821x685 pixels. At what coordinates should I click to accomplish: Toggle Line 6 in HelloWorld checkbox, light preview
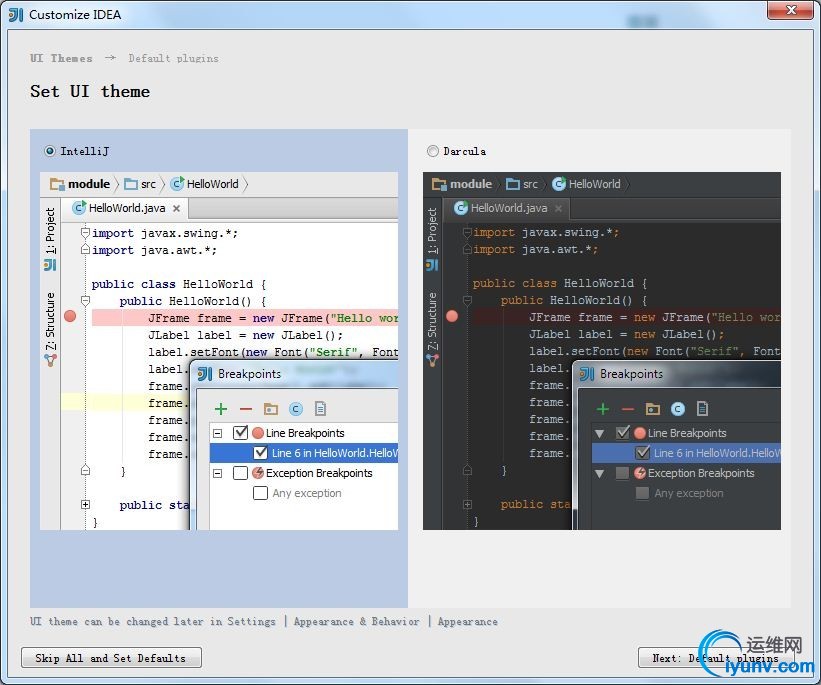click(260, 452)
